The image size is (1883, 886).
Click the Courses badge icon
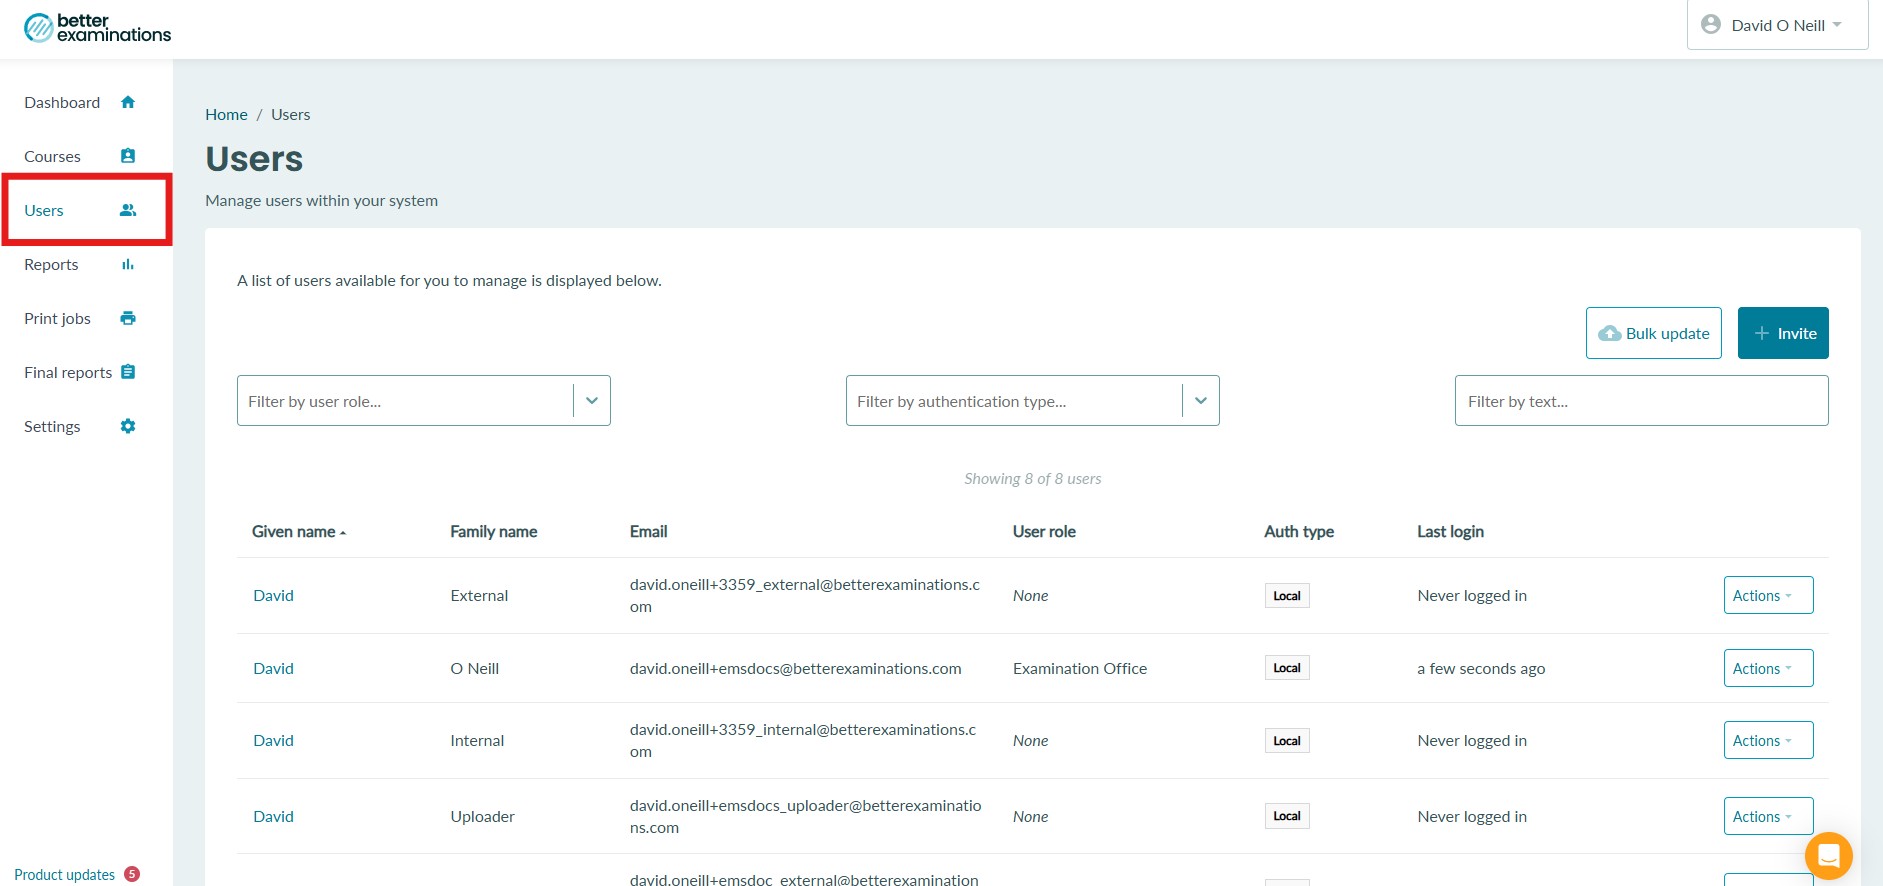(x=128, y=156)
